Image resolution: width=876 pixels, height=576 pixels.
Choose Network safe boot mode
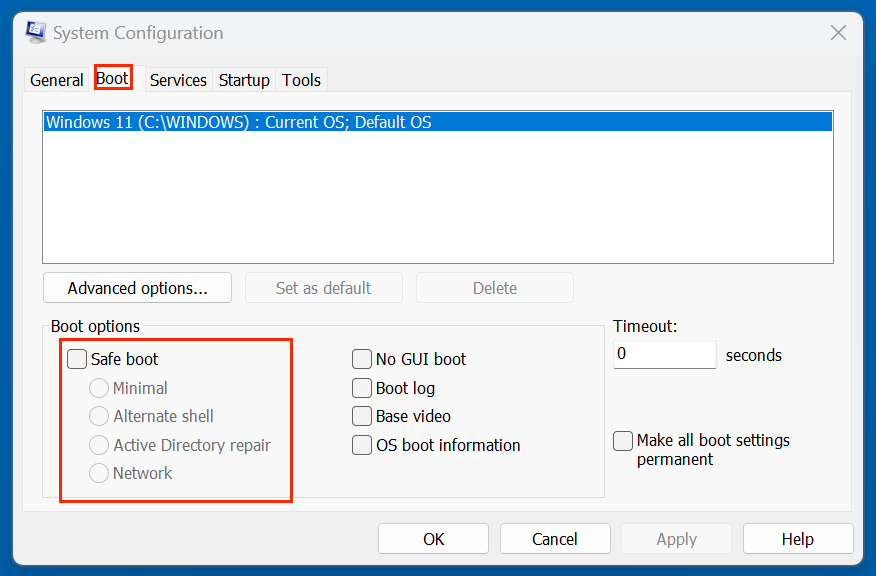100,473
